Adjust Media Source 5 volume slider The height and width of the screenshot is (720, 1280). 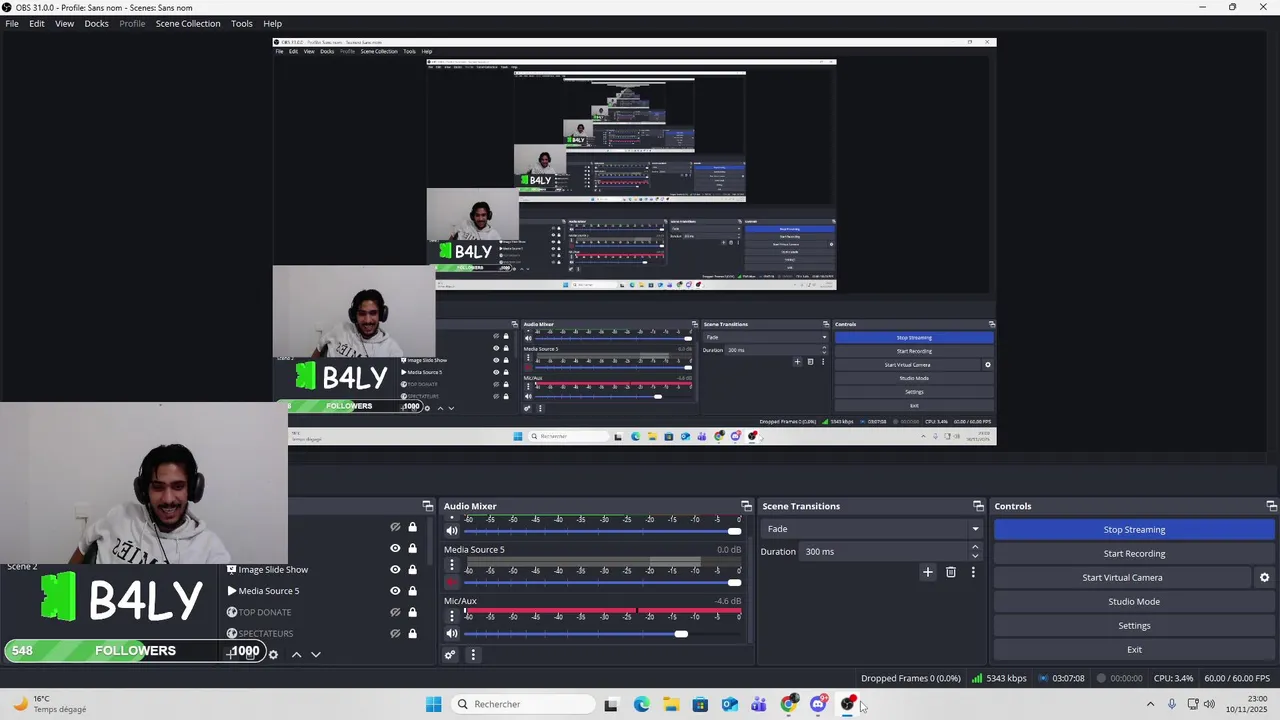(735, 582)
